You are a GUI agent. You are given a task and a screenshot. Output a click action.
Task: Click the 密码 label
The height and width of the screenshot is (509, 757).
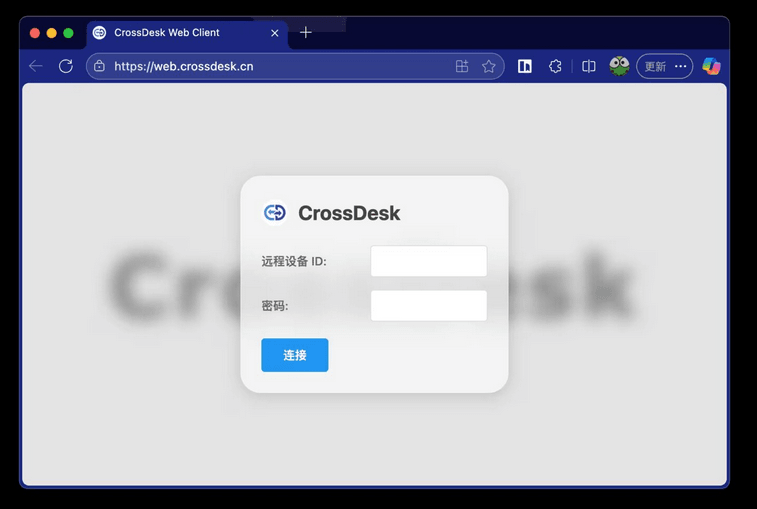(x=274, y=306)
